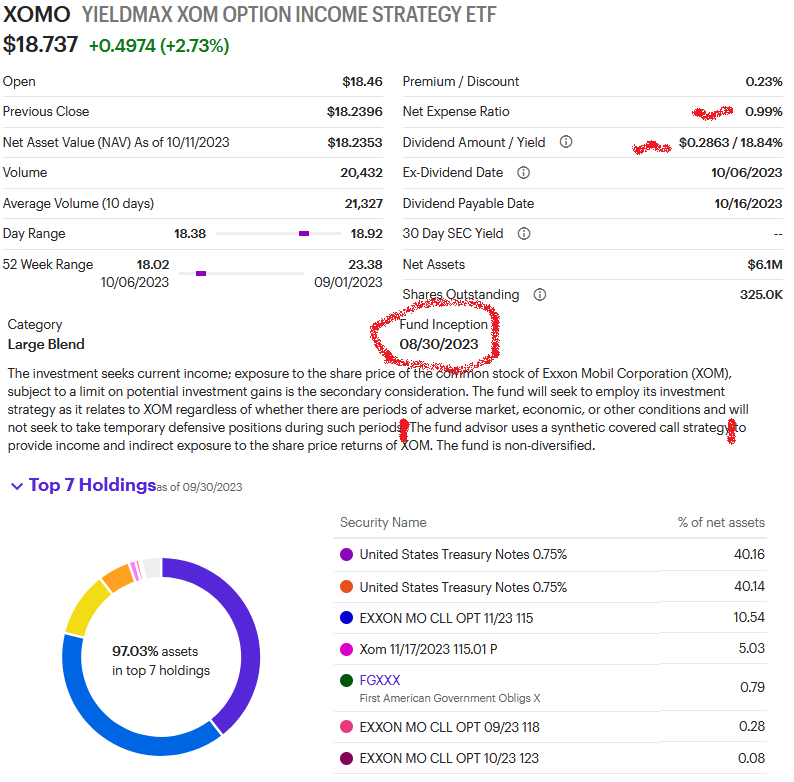This screenshot has height=782, width=794.
Task: Click info icon beside Dividend Amount / Yield
Action: click(566, 142)
